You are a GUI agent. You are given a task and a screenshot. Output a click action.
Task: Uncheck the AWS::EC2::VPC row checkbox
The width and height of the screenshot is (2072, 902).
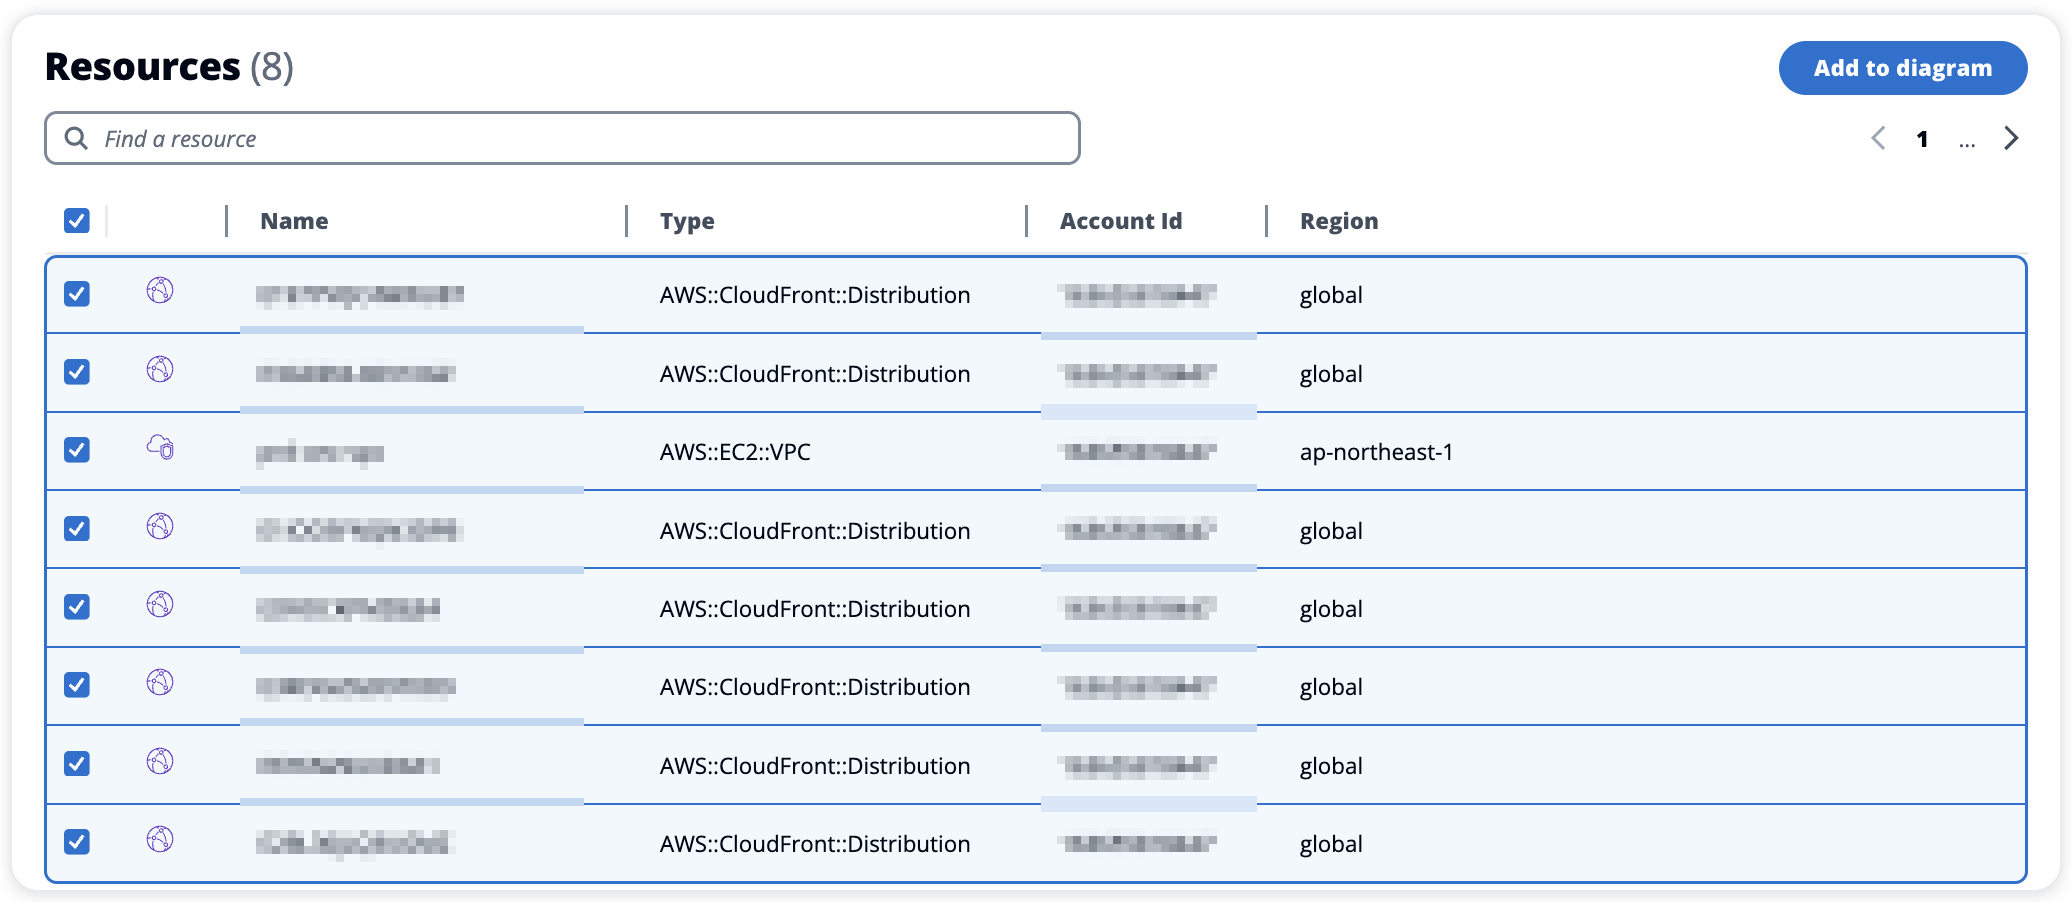coord(77,450)
